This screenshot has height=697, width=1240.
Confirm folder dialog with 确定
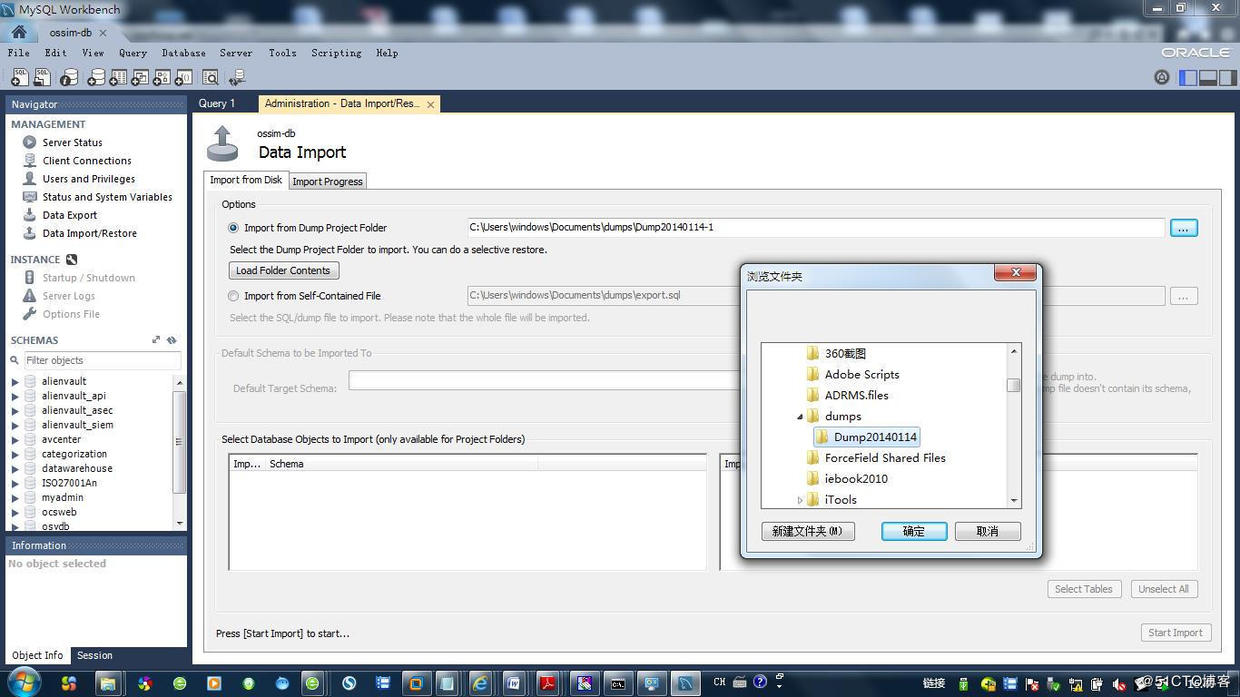(x=914, y=531)
